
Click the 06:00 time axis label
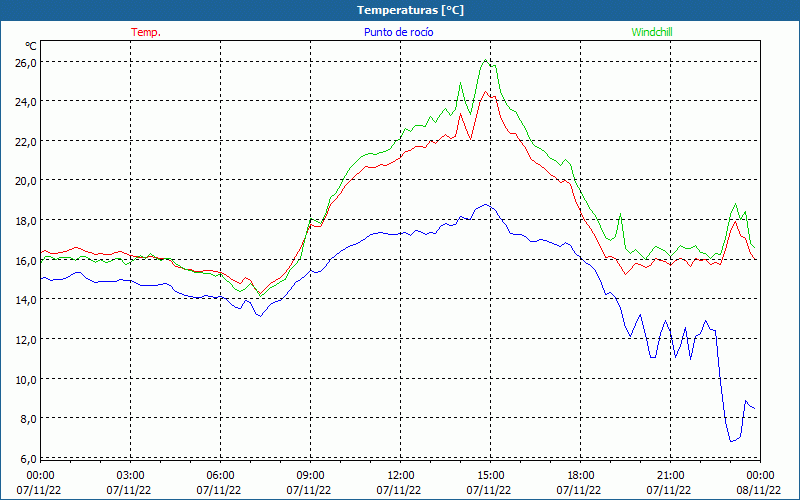[221, 476]
